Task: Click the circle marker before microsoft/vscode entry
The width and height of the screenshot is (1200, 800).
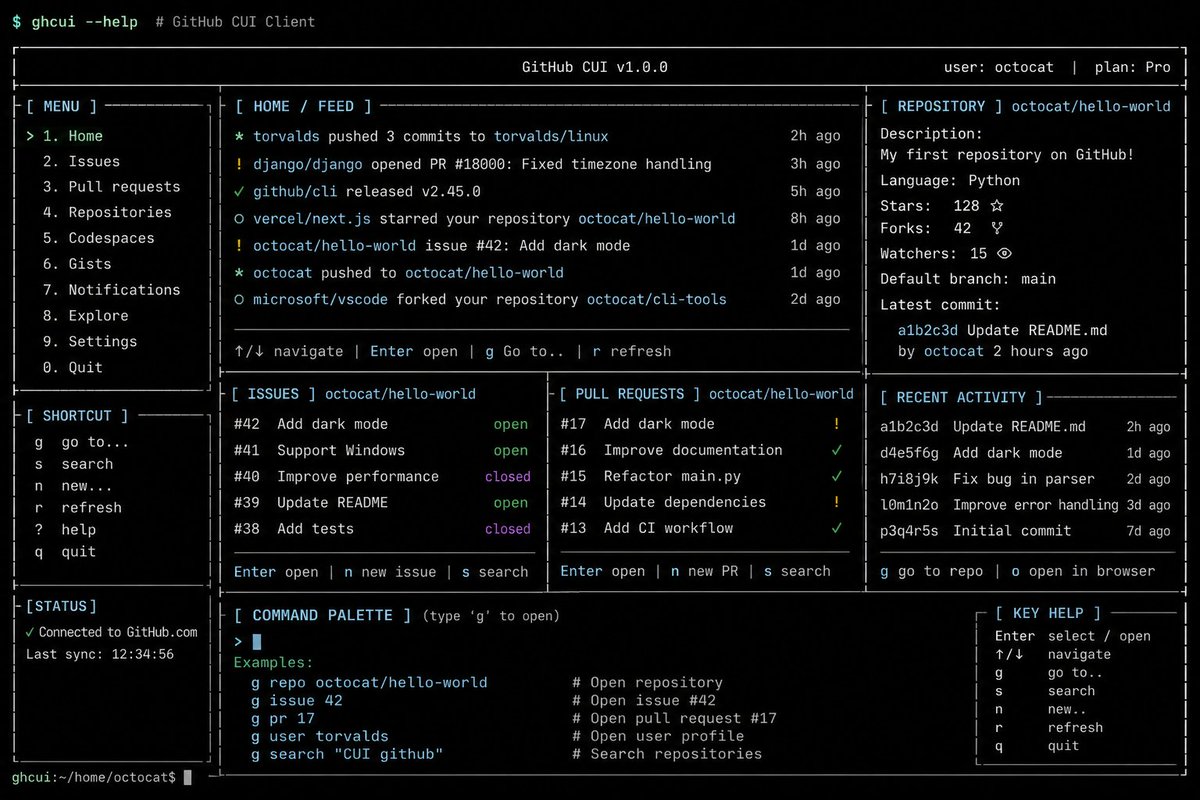Action: pos(239,299)
